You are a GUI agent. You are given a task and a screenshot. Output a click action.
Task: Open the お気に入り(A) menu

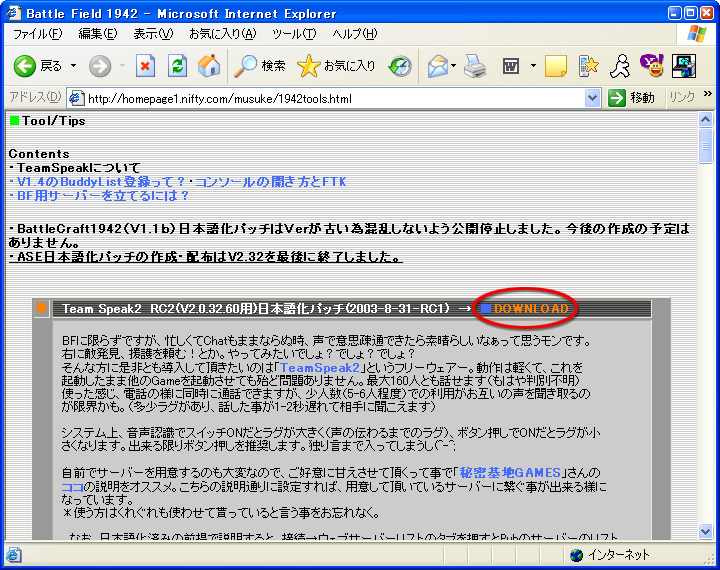point(223,34)
